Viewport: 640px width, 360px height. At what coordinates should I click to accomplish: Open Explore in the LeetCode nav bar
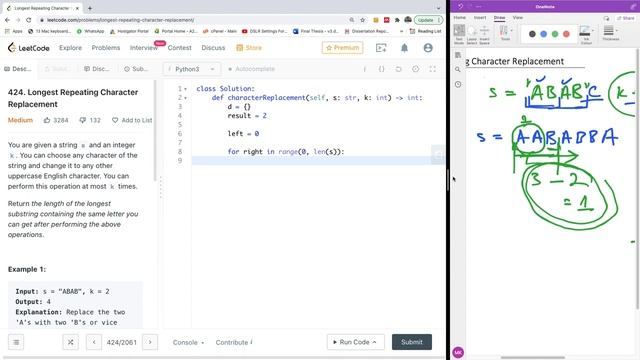point(70,48)
